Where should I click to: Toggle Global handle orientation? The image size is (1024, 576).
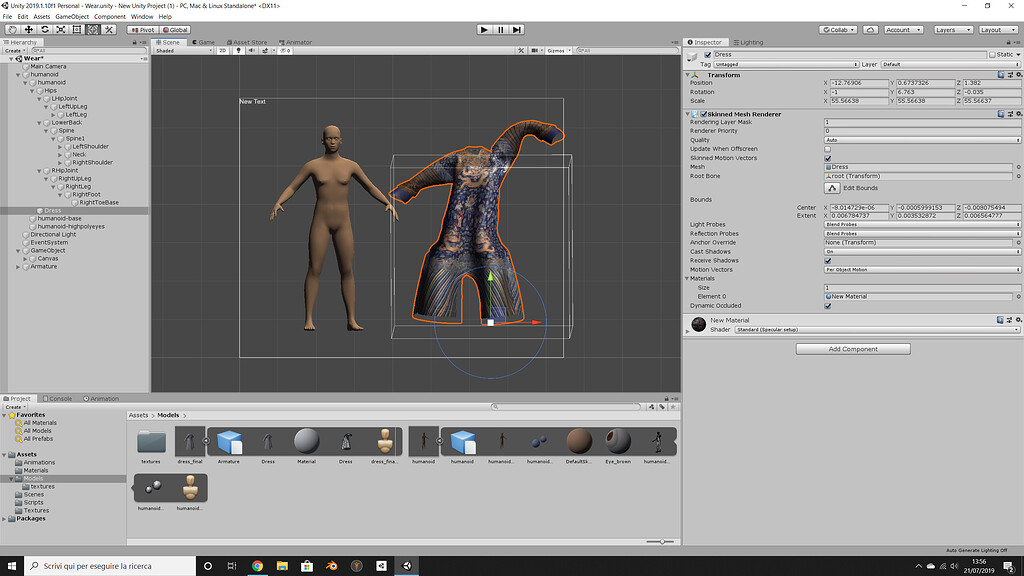pyautogui.click(x=173, y=29)
